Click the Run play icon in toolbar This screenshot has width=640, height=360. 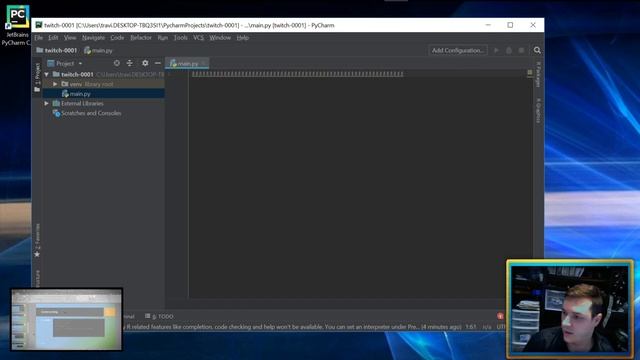[496, 50]
